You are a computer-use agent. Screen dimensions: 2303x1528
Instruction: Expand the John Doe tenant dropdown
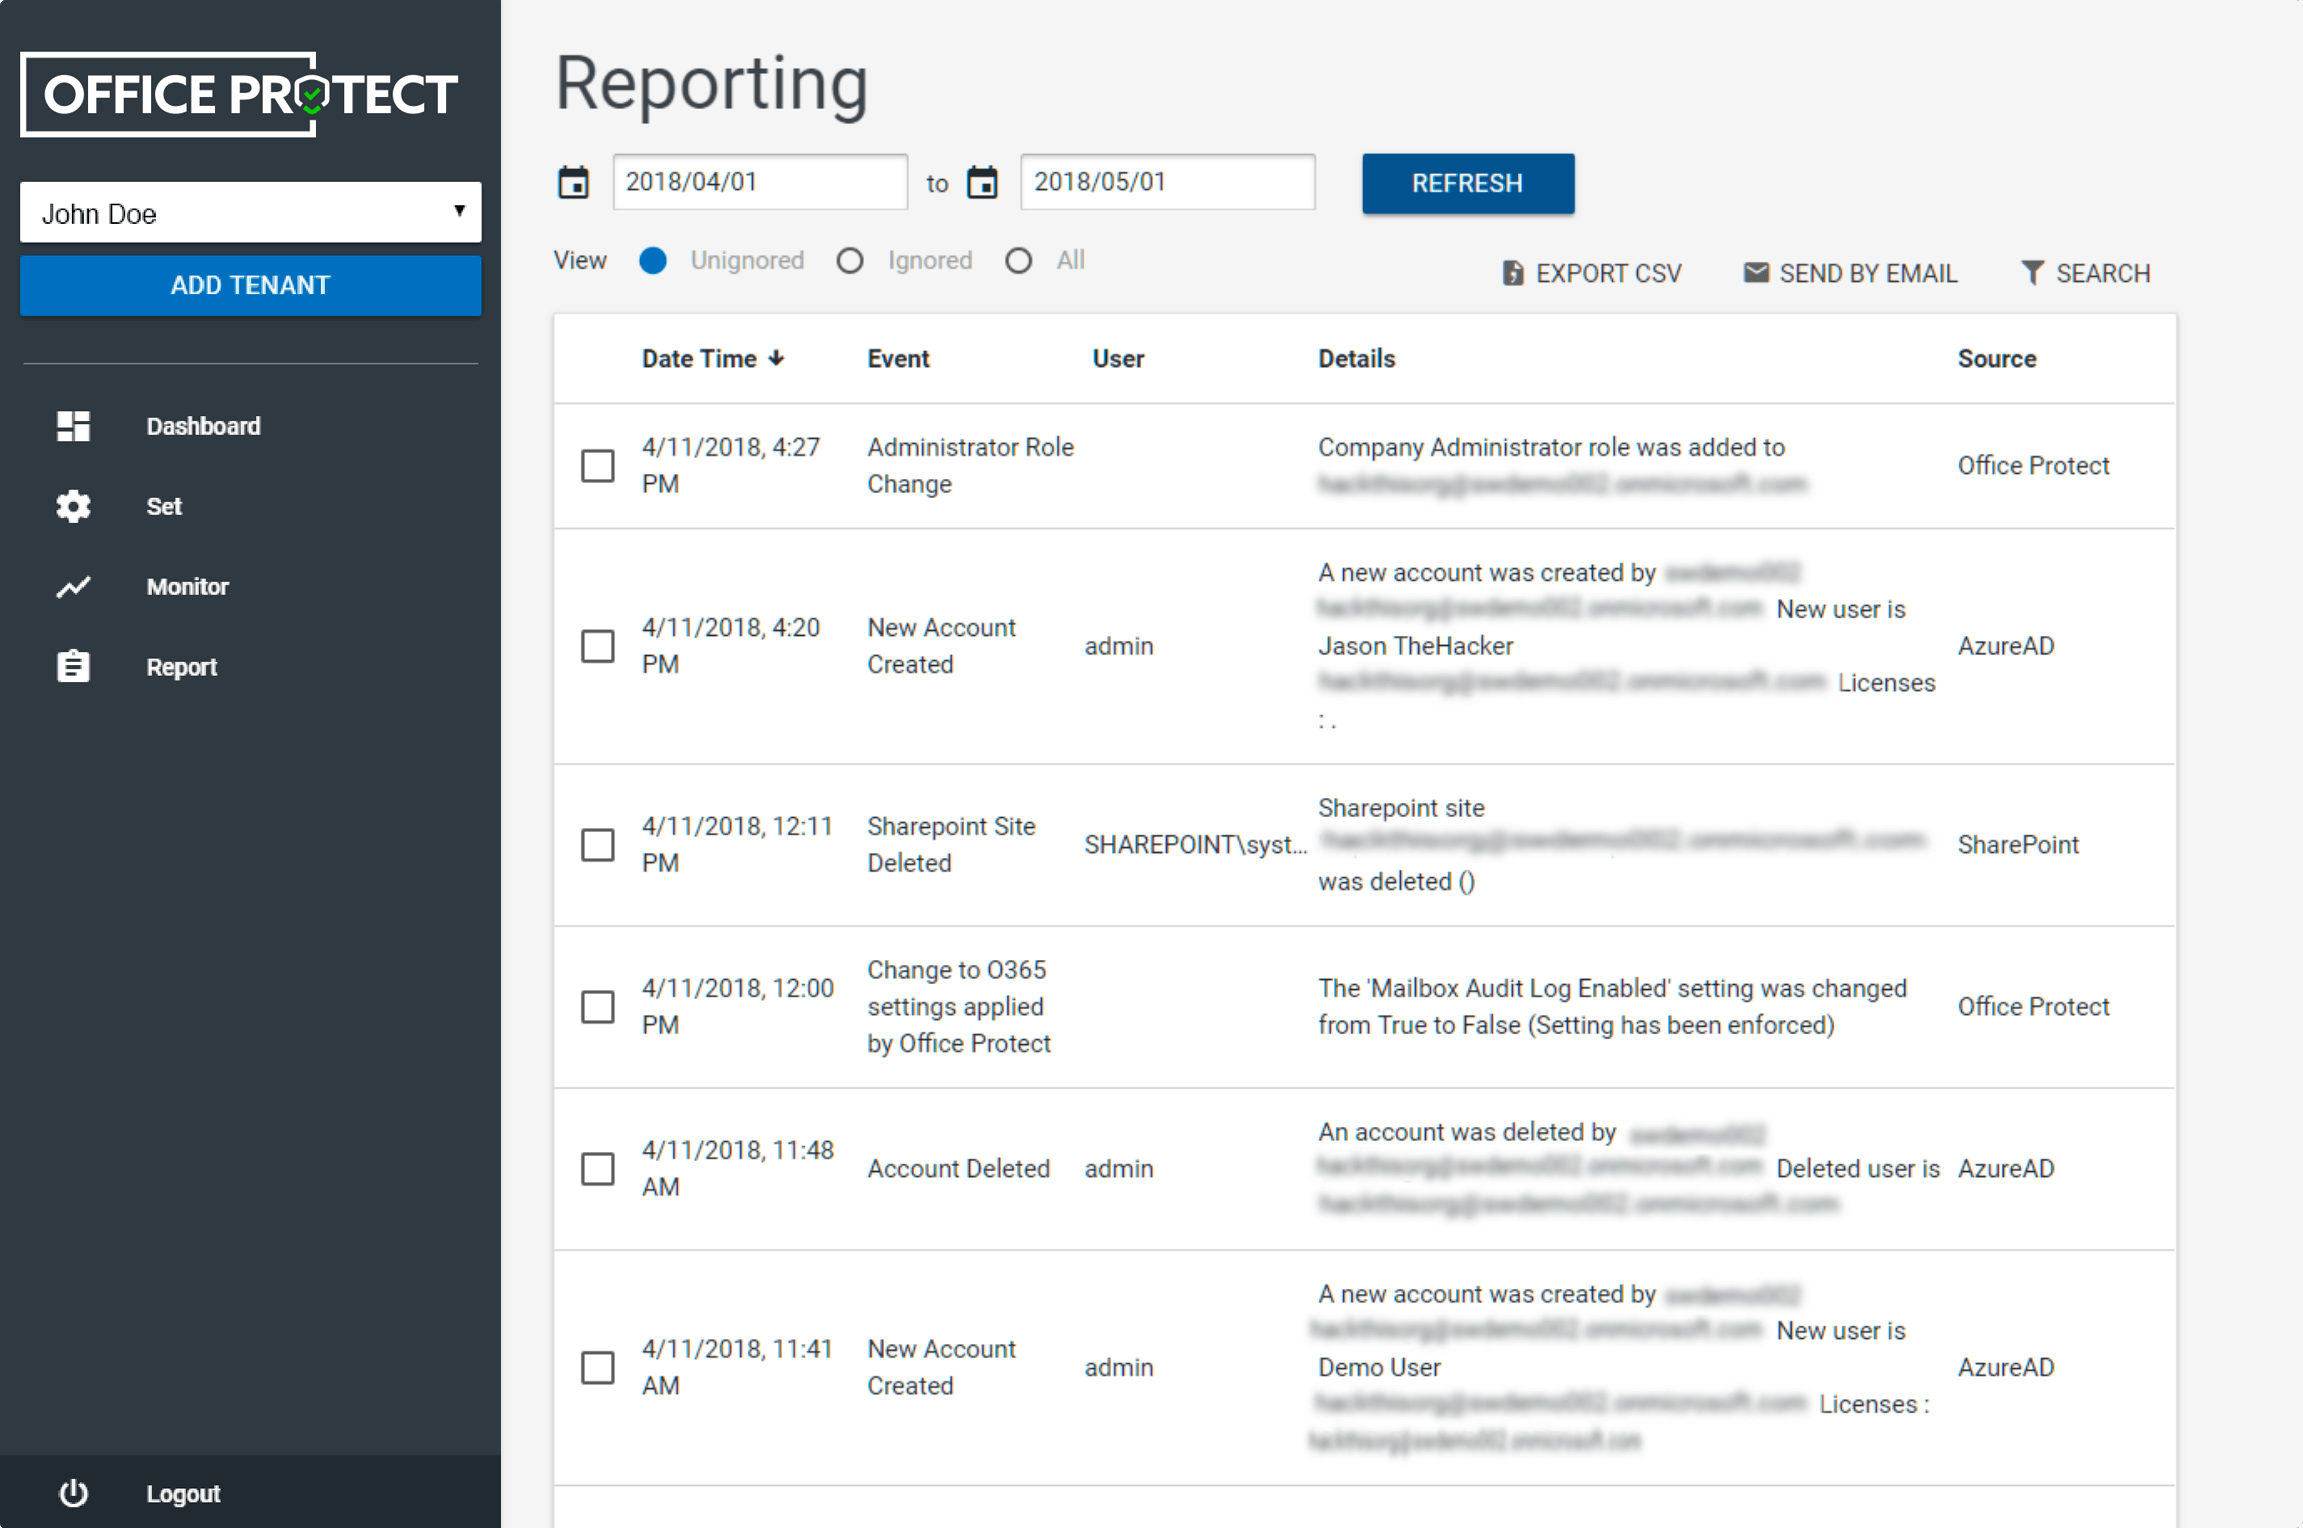(251, 213)
